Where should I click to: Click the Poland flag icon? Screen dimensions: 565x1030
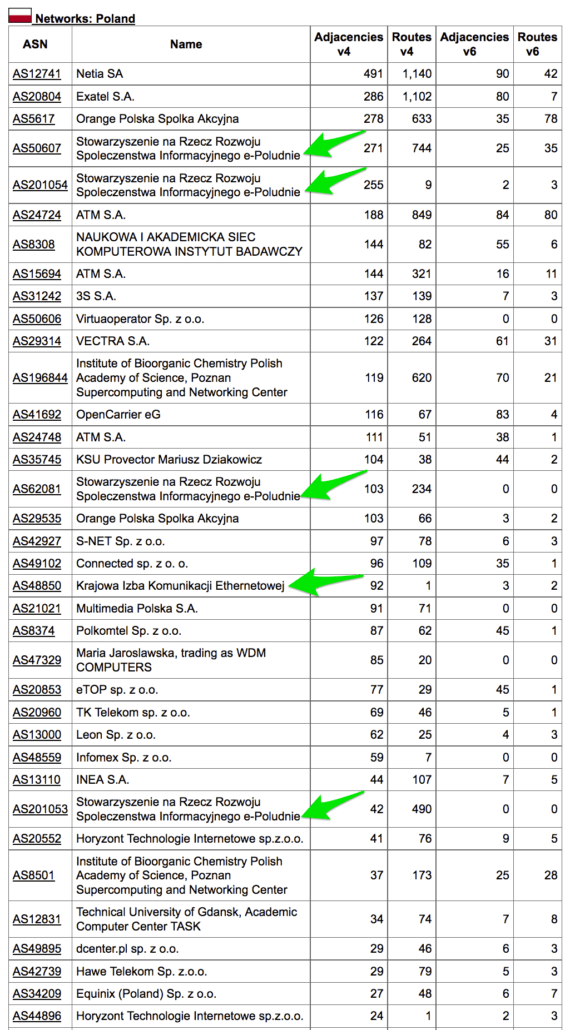click(20, 15)
